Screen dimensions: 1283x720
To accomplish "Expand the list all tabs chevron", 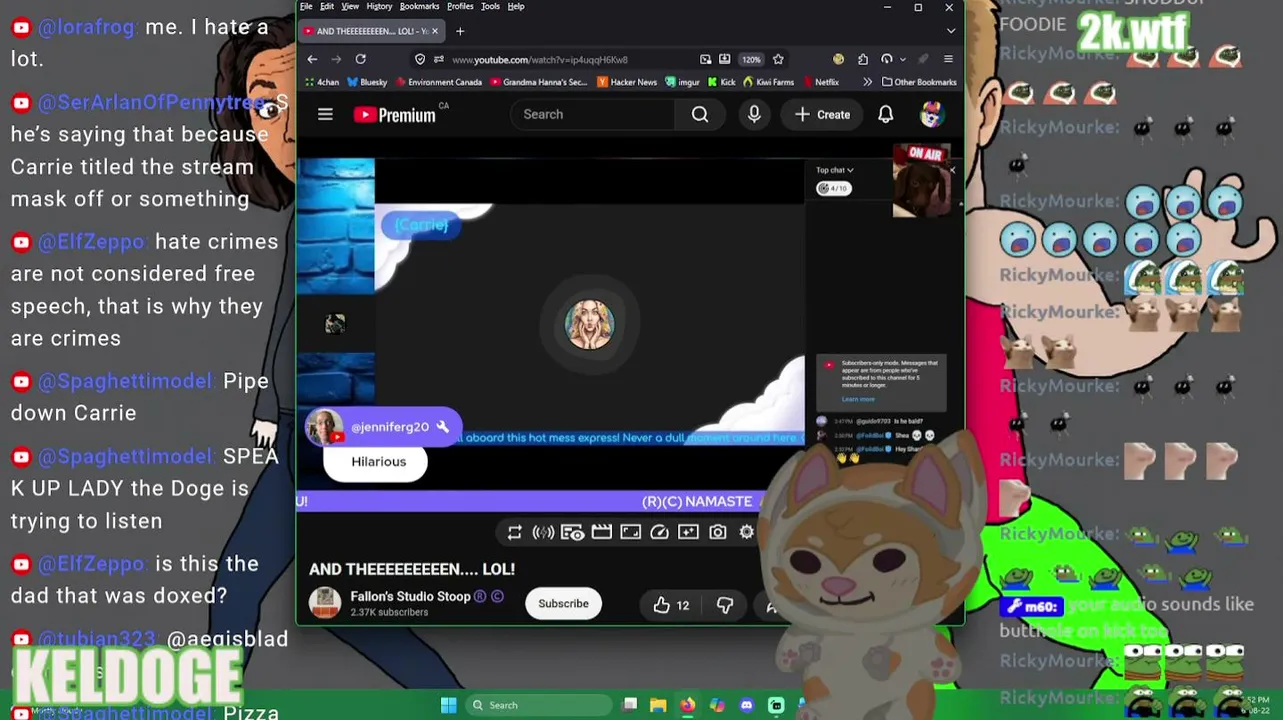I will click(x=950, y=31).
